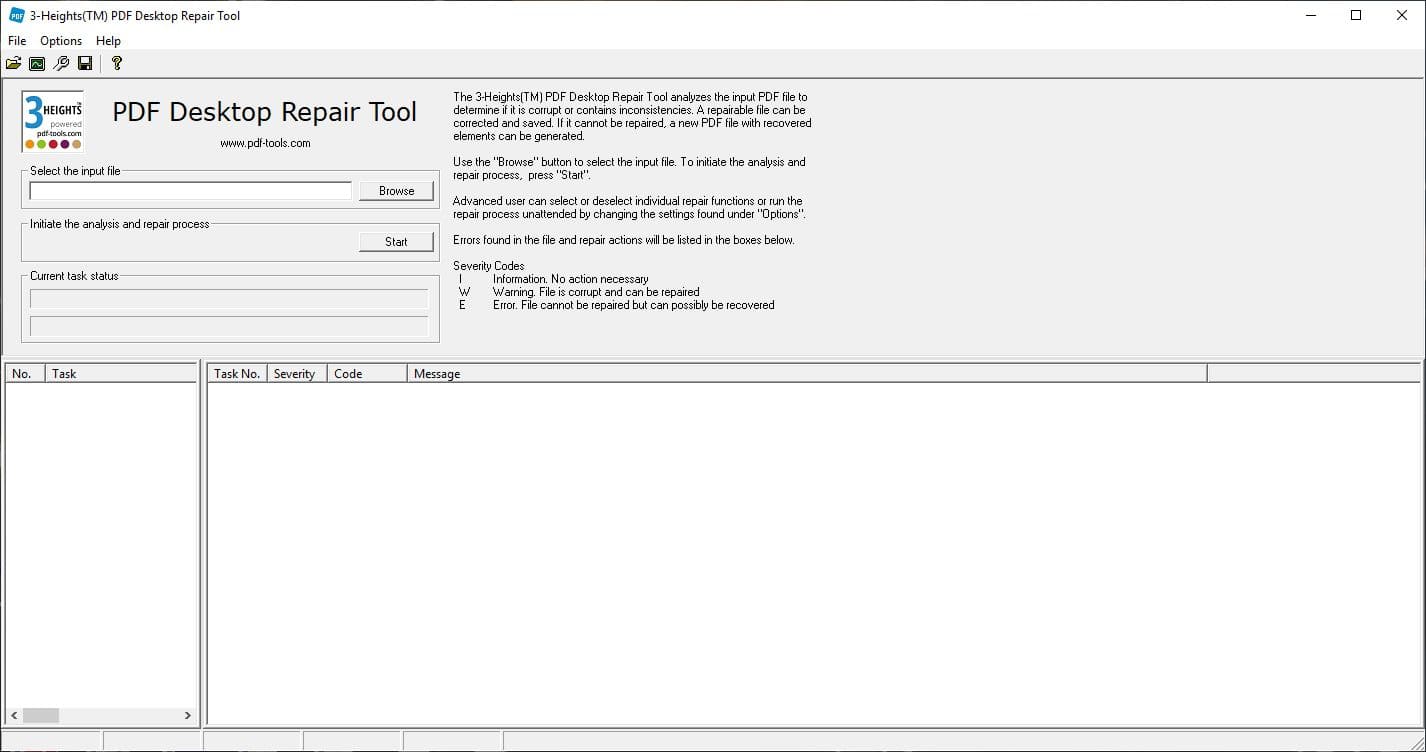The height and width of the screenshot is (752, 1426).
Task: Click the 'Current task status' label
Action: [74, 276]
